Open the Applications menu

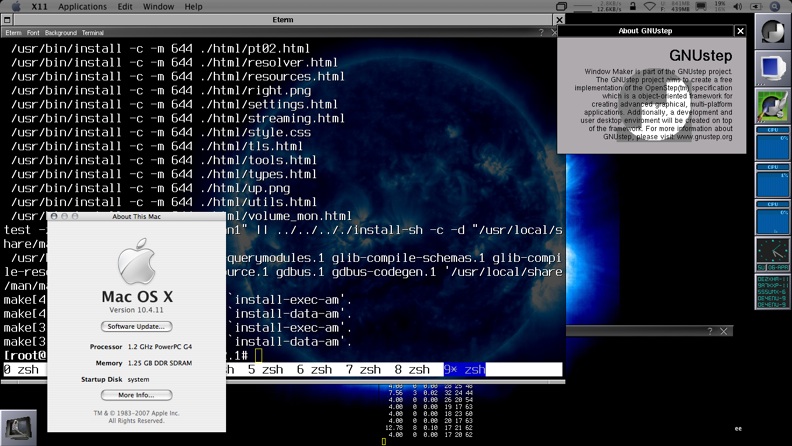(x=82, y=7)
